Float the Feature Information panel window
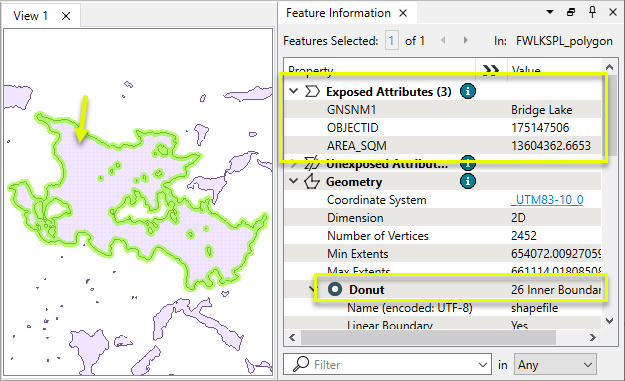 click(571, 12)
